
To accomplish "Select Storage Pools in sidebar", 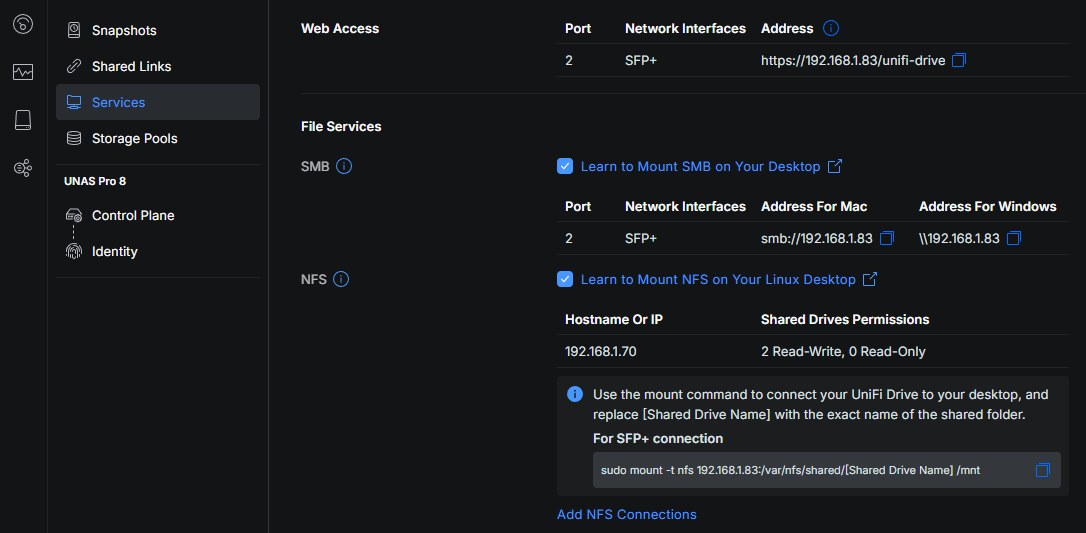I will (134, 139).
